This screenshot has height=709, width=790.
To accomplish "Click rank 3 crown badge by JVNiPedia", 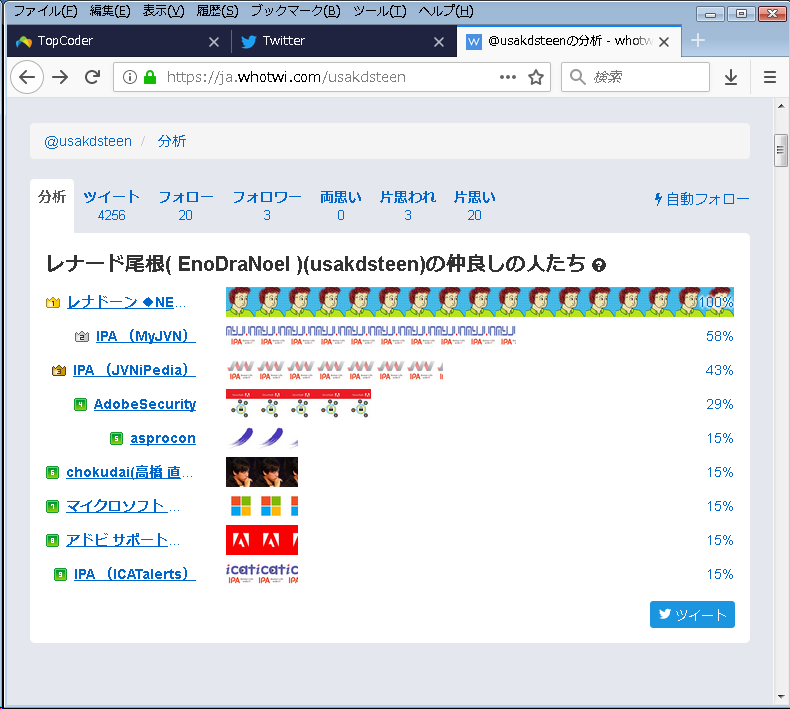I will 59,370.
